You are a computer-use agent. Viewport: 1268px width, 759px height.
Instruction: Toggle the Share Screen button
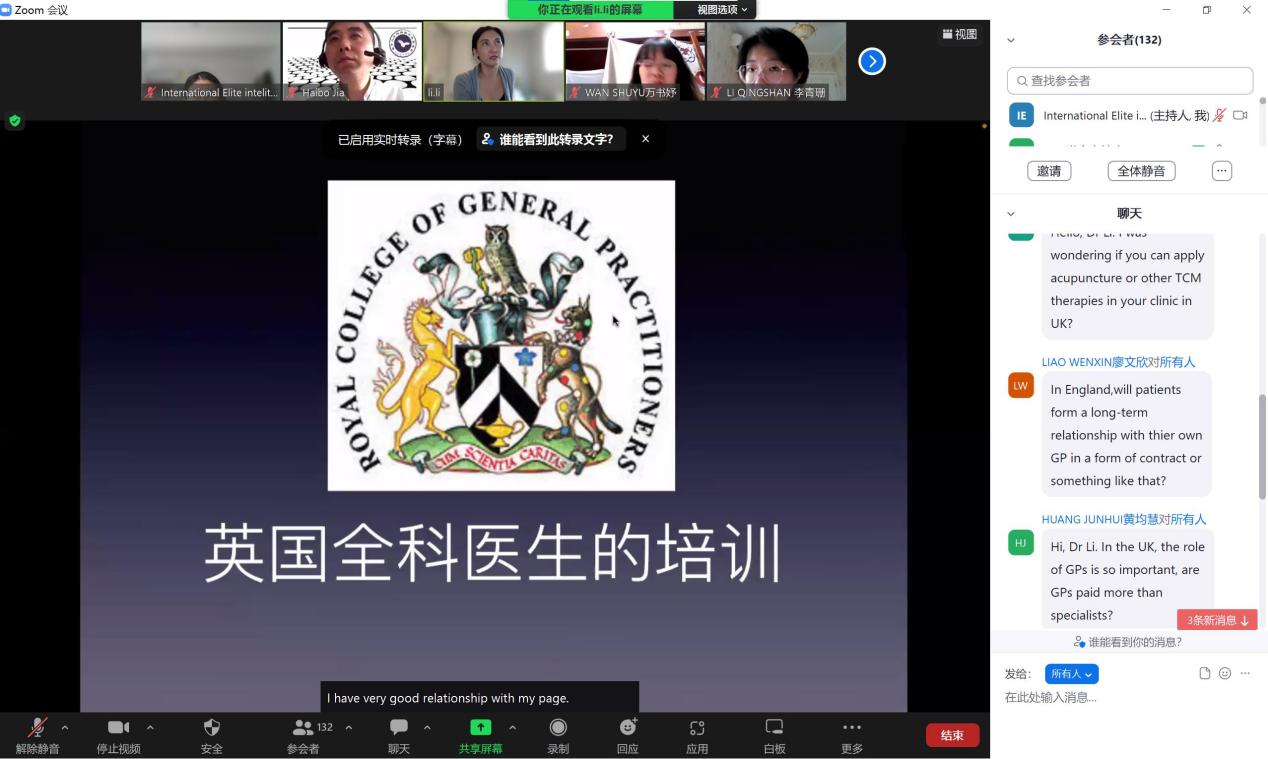pos(481,728)
